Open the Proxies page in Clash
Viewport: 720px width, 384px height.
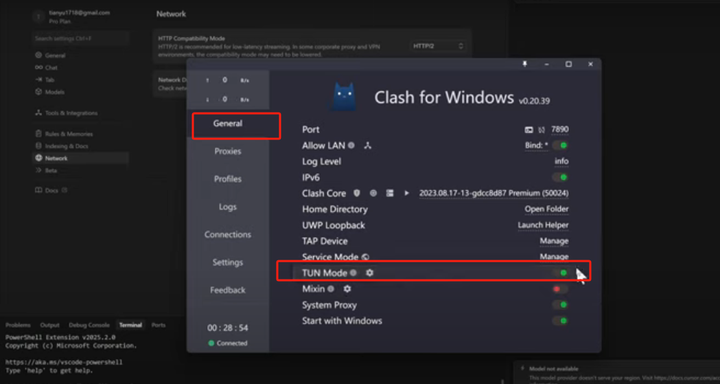(228, 151)
